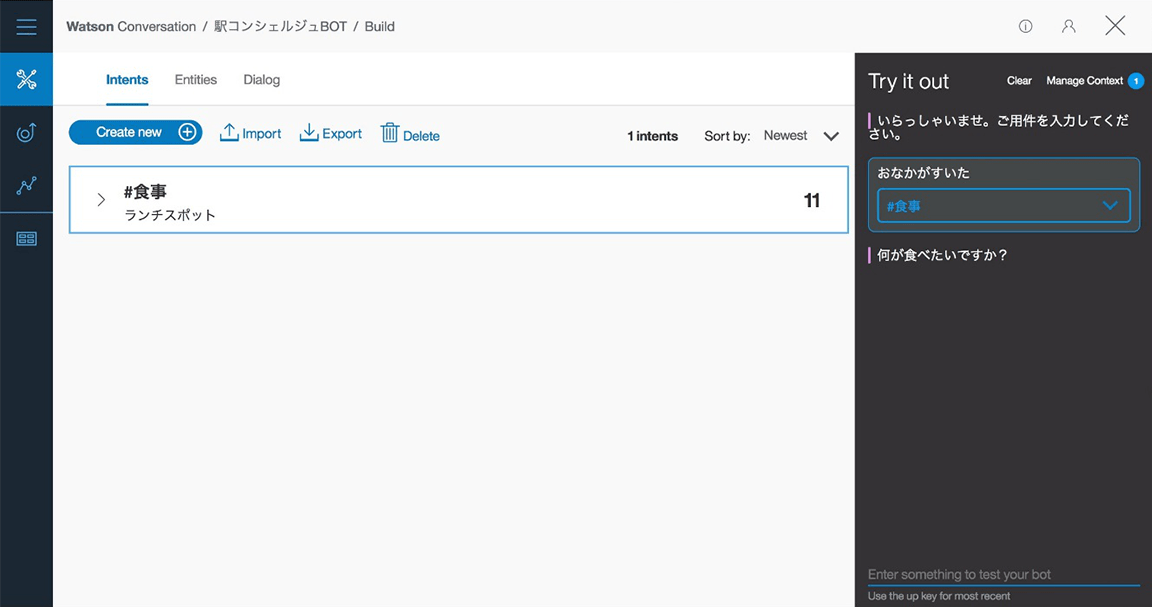The image size is (1152, 607).
Task: Open the #食事 intent title
Action: tap(145, 192)
